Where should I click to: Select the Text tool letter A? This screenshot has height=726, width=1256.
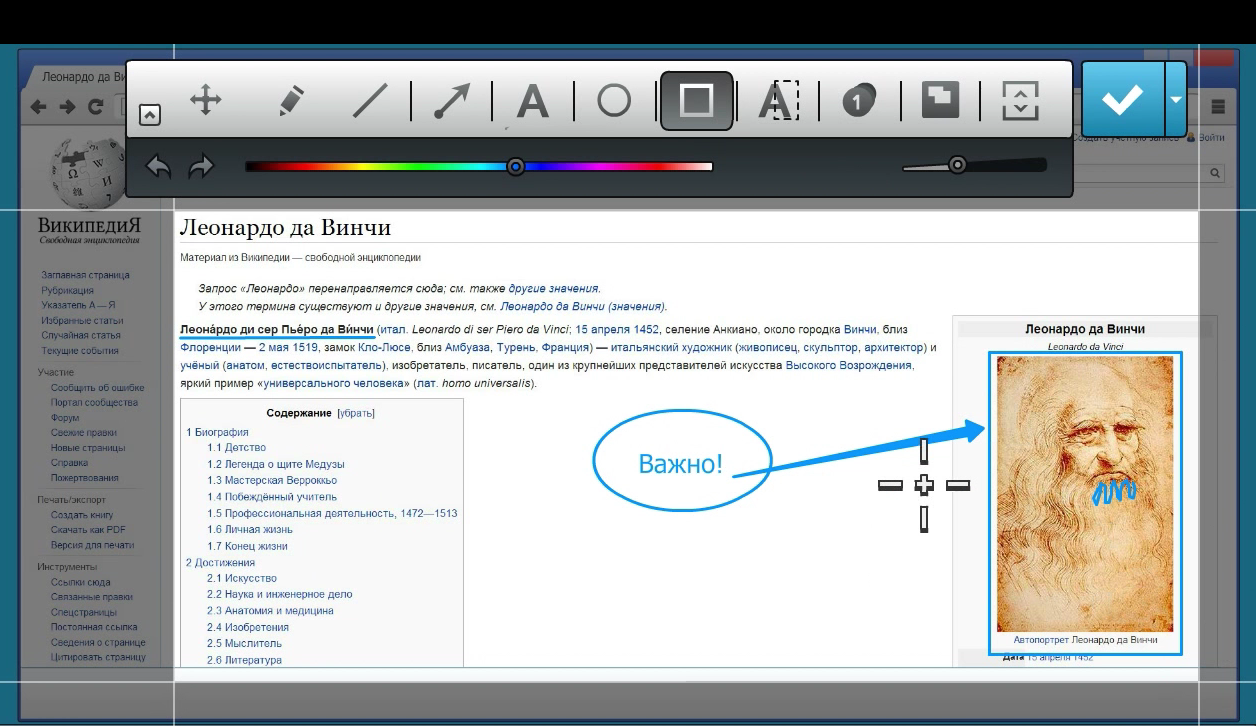click(x=532, y=101)
